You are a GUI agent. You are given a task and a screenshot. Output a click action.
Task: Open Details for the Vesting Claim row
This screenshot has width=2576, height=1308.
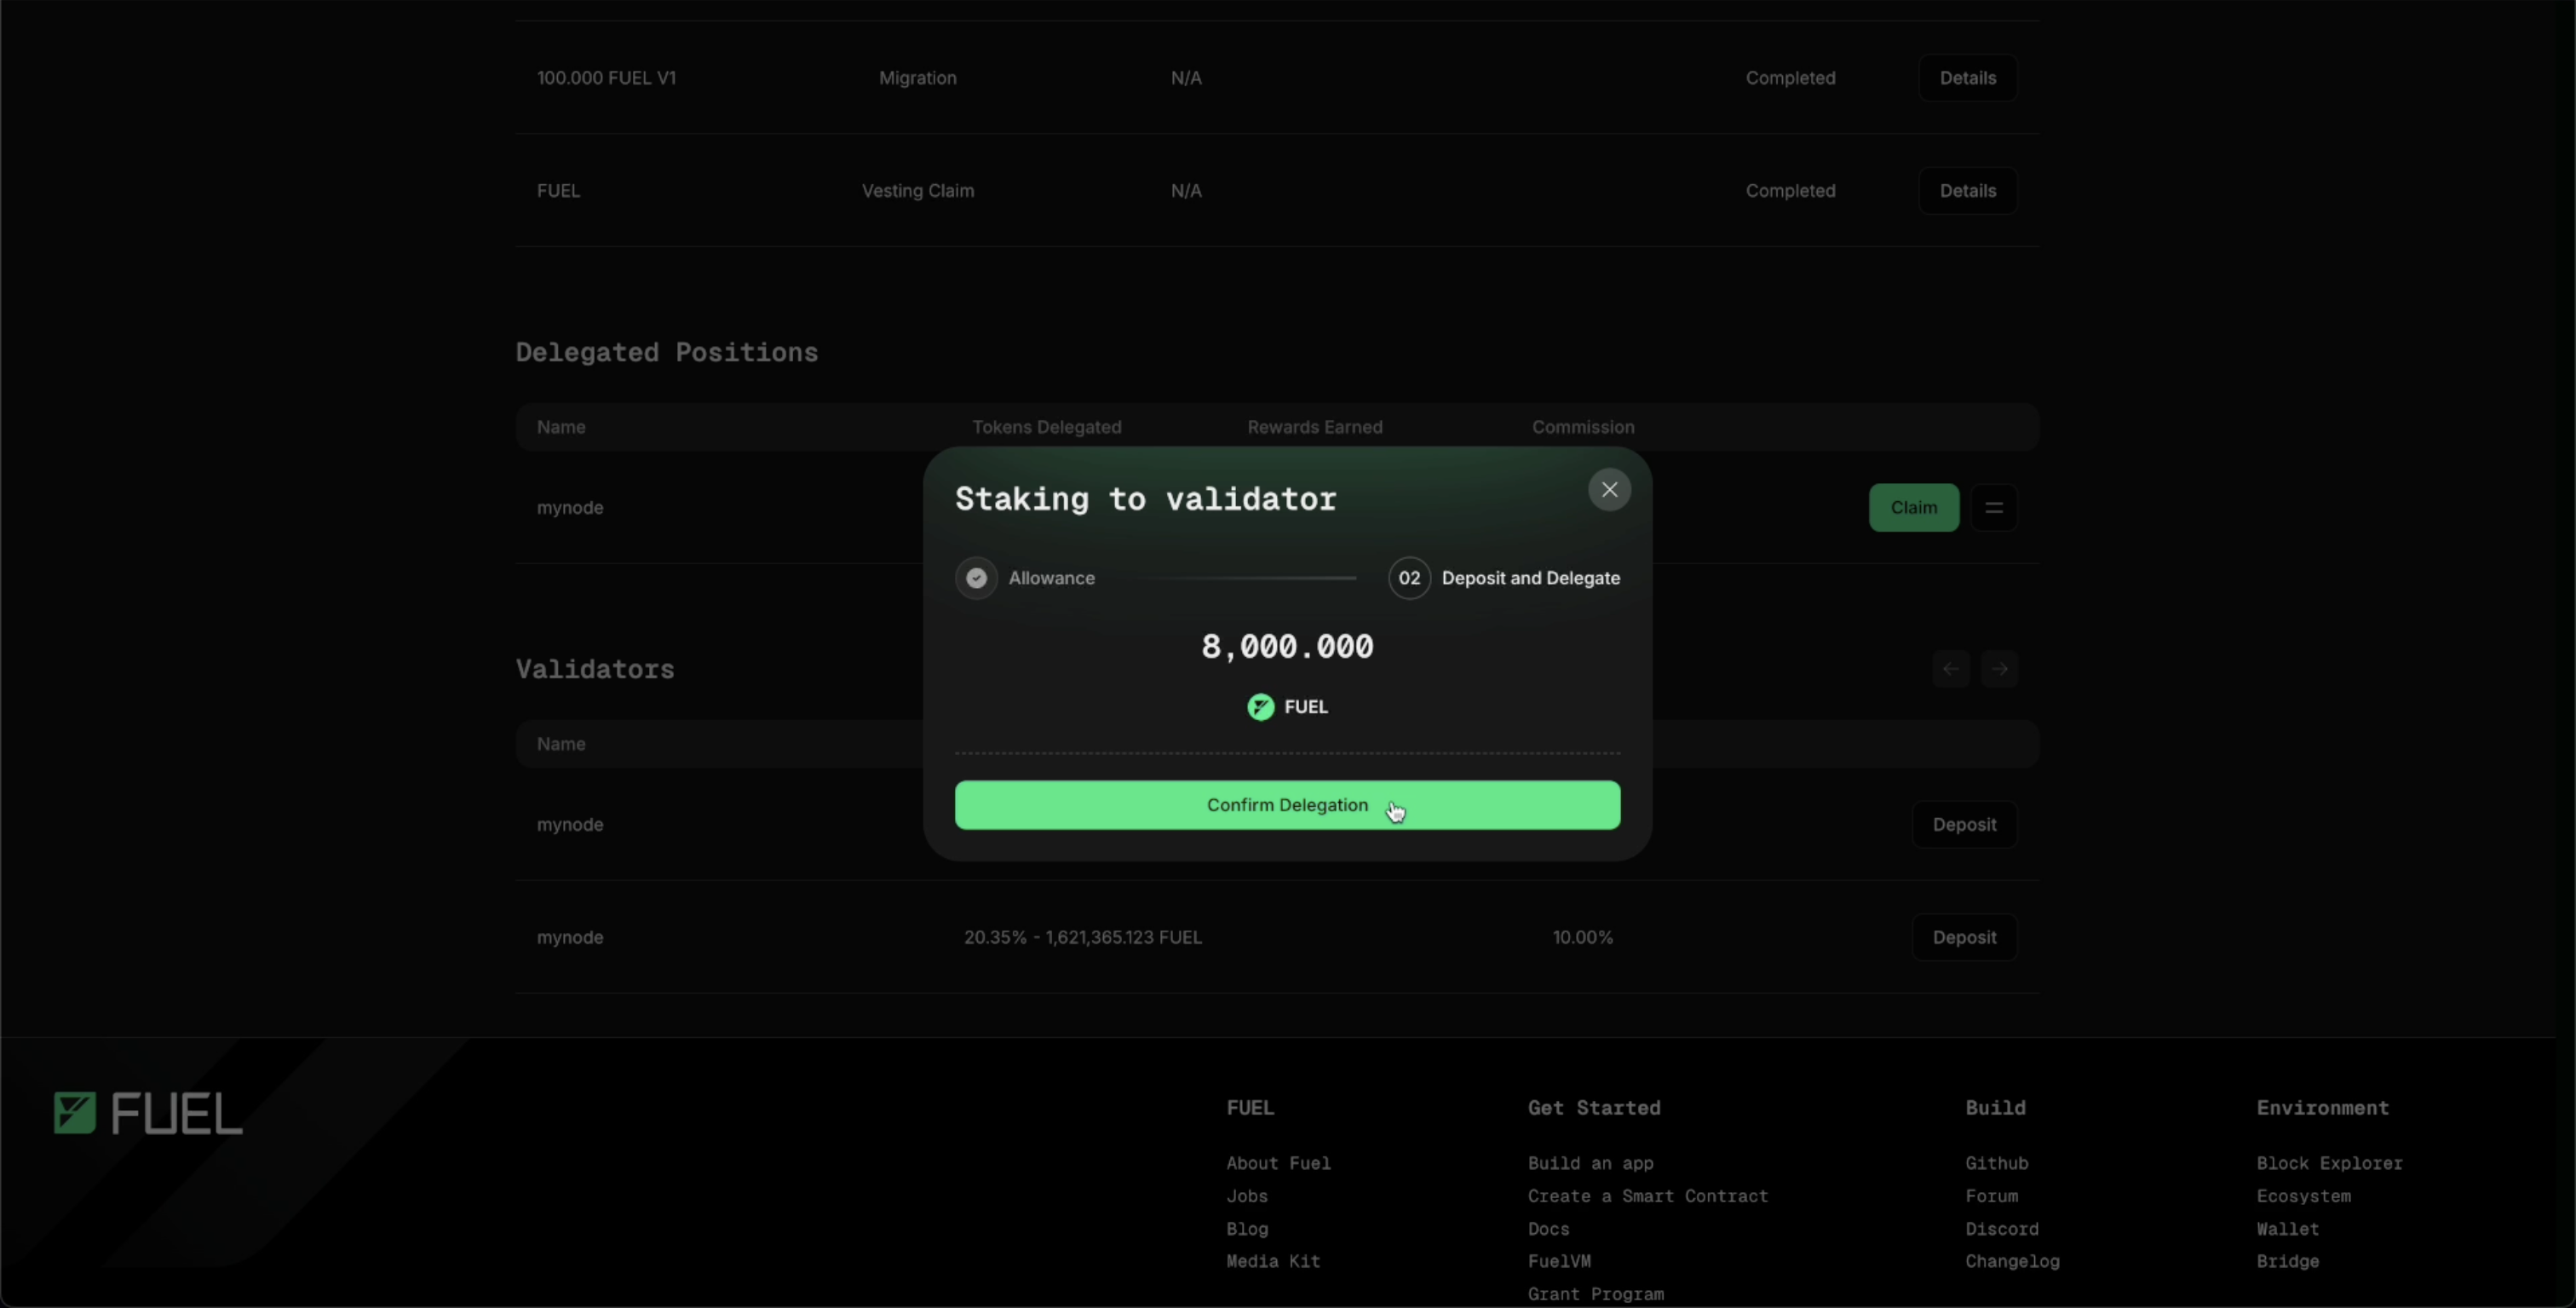1967,191
